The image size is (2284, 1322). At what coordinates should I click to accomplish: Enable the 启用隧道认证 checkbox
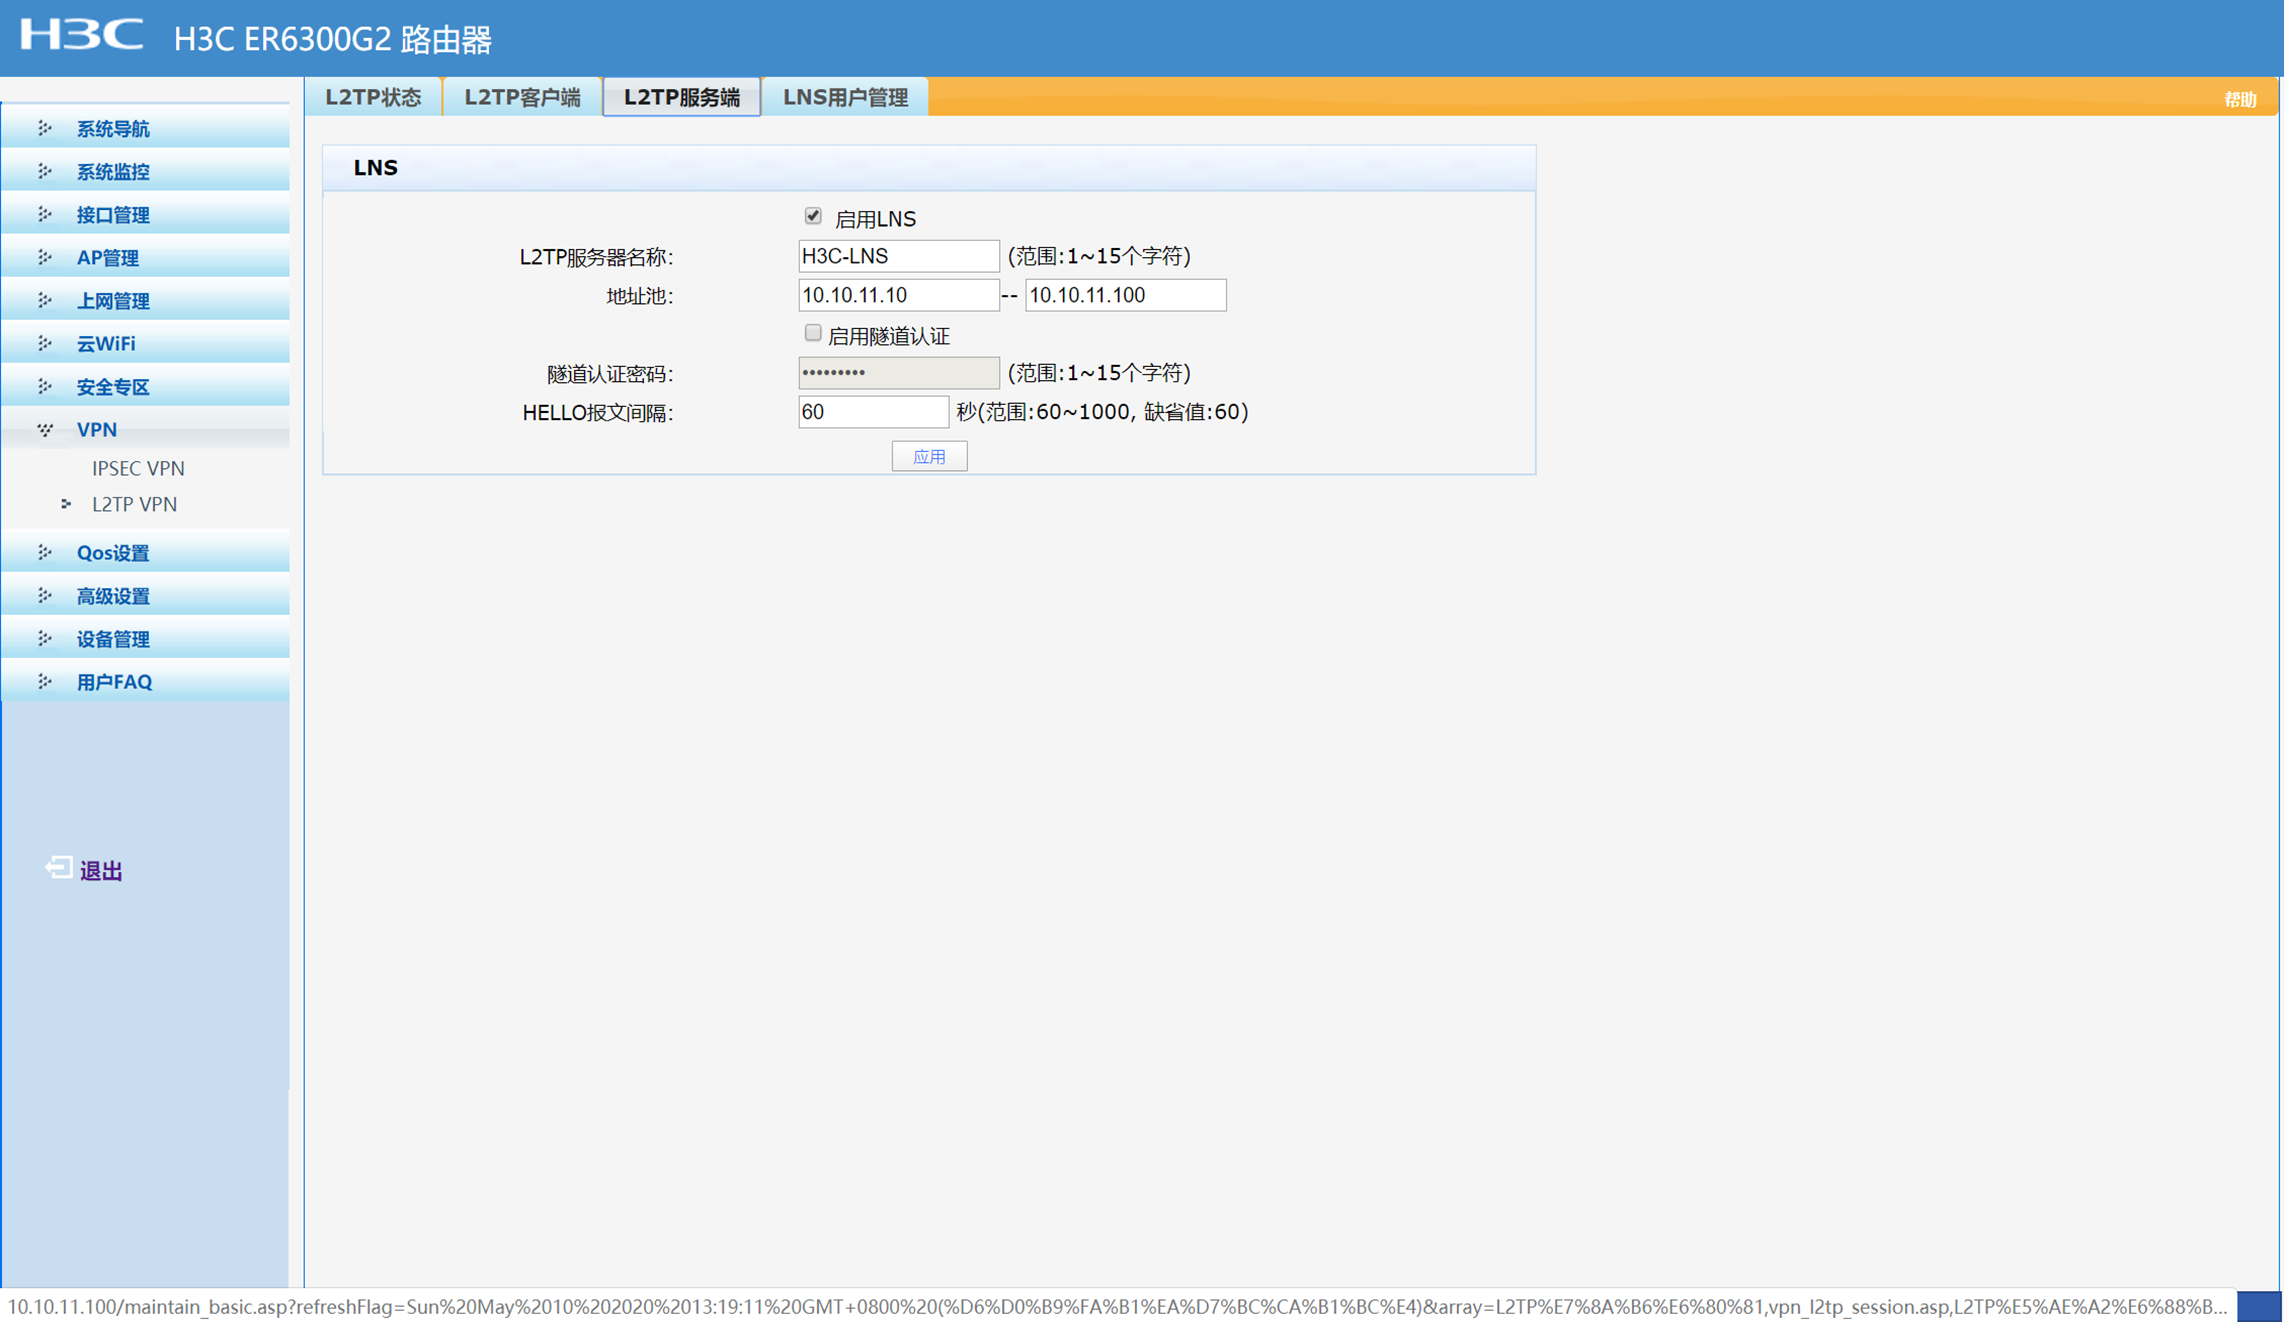(813, 333)
